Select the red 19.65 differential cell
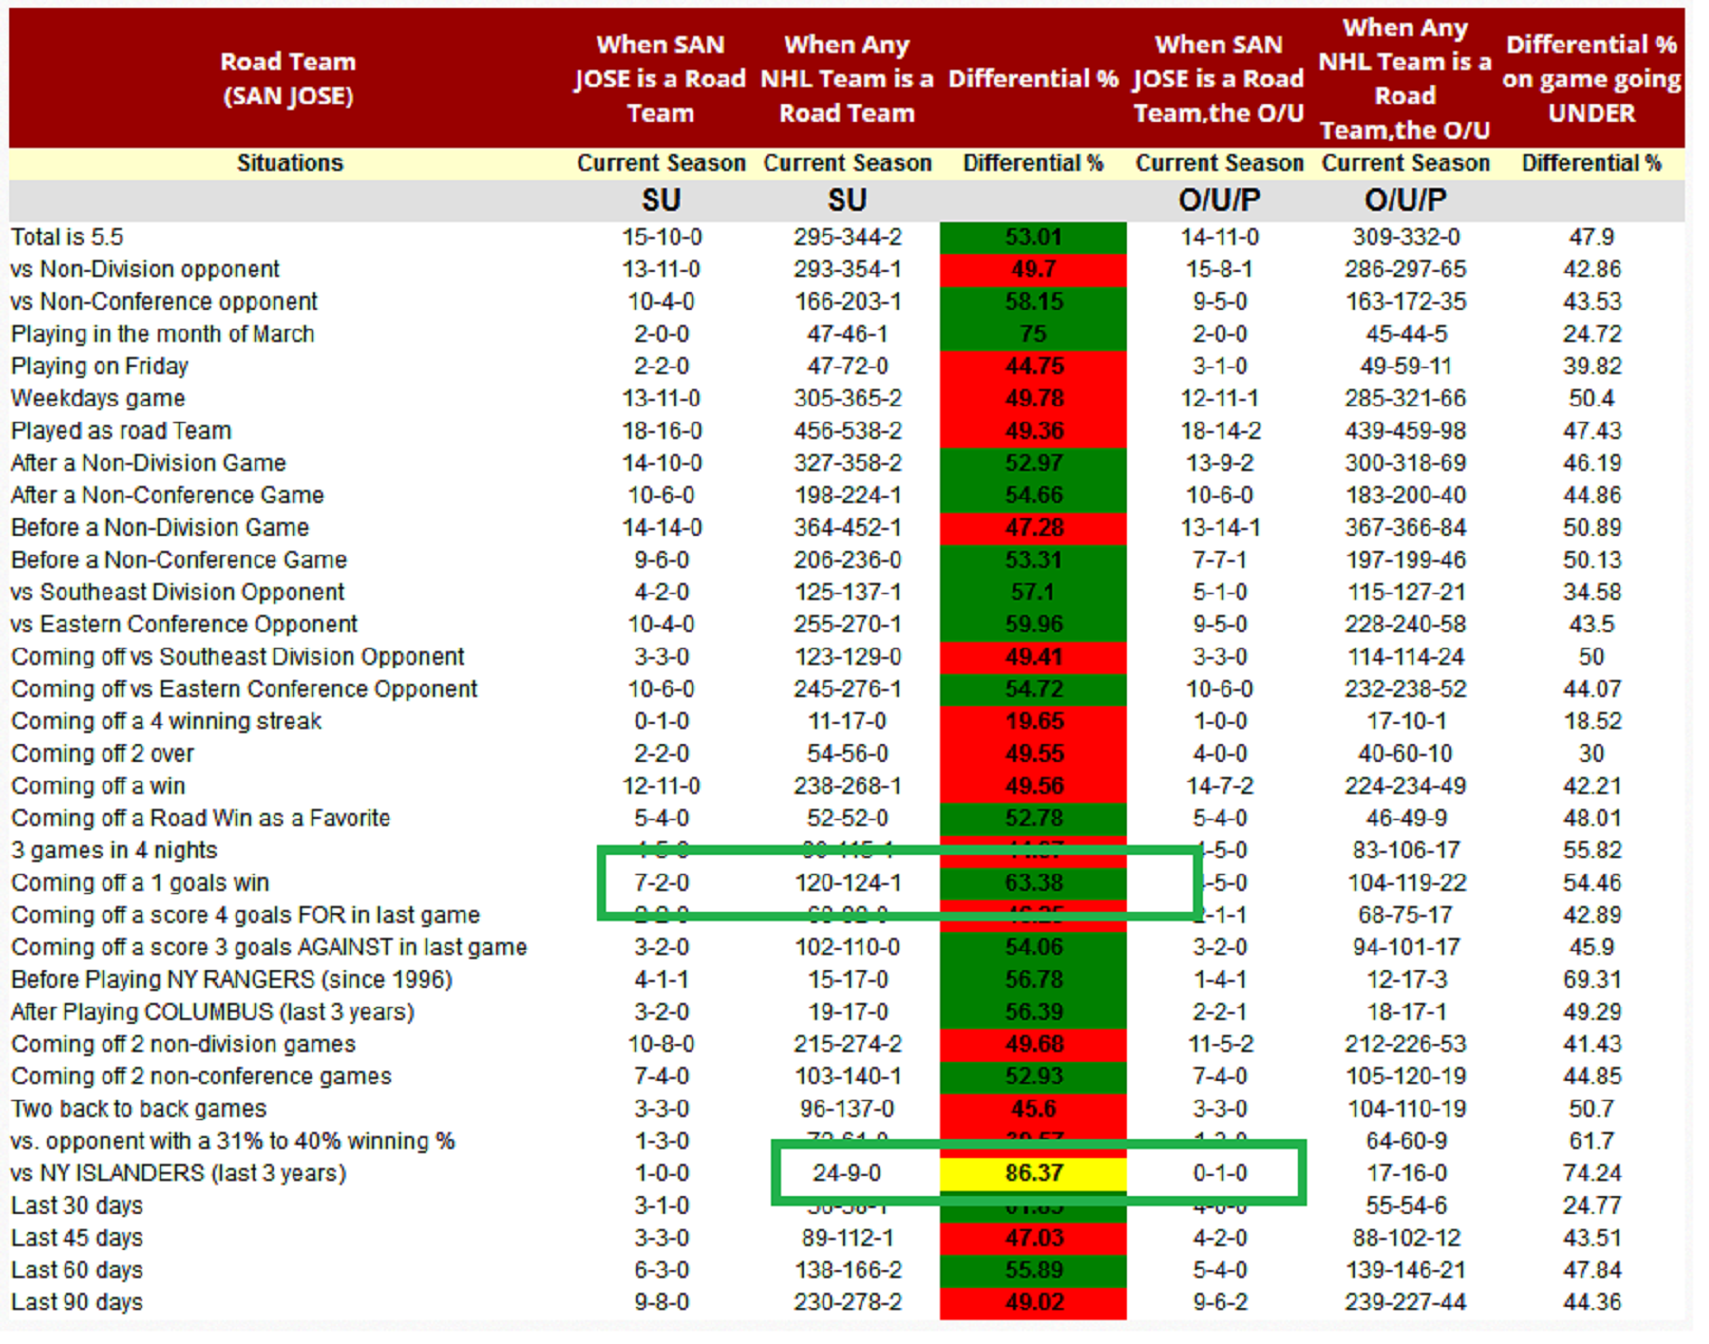Image resolution: width=1709 pixels, height=1344 pixels. (1033, 721)
